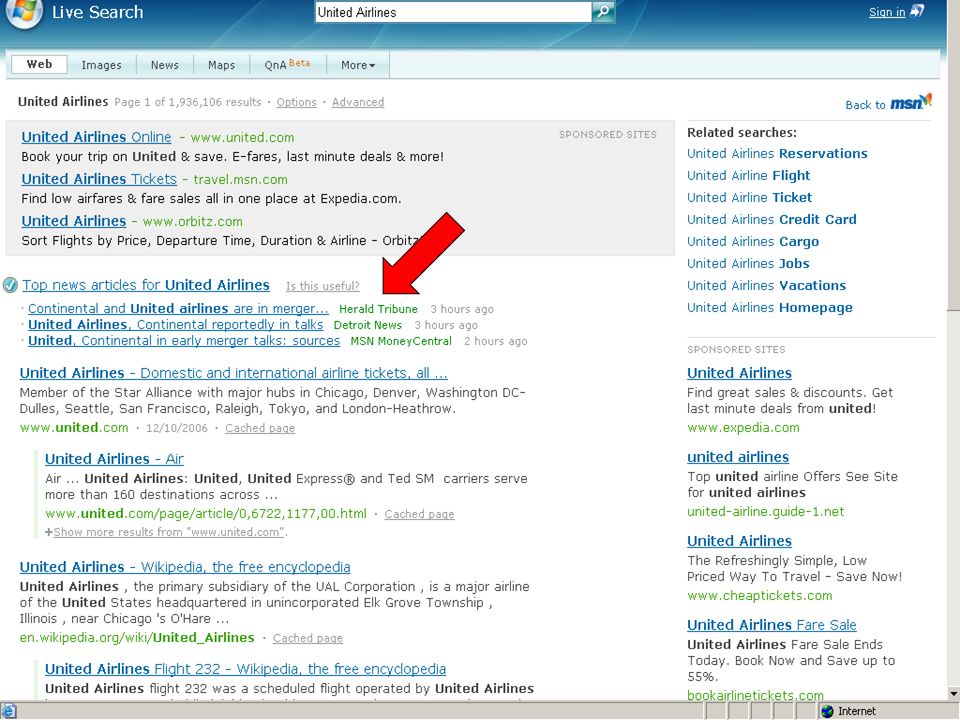The width and height of the screenshot is (960, 720).
Task: Open United Airlines Domestic and international result
Action: pos(233,373)
